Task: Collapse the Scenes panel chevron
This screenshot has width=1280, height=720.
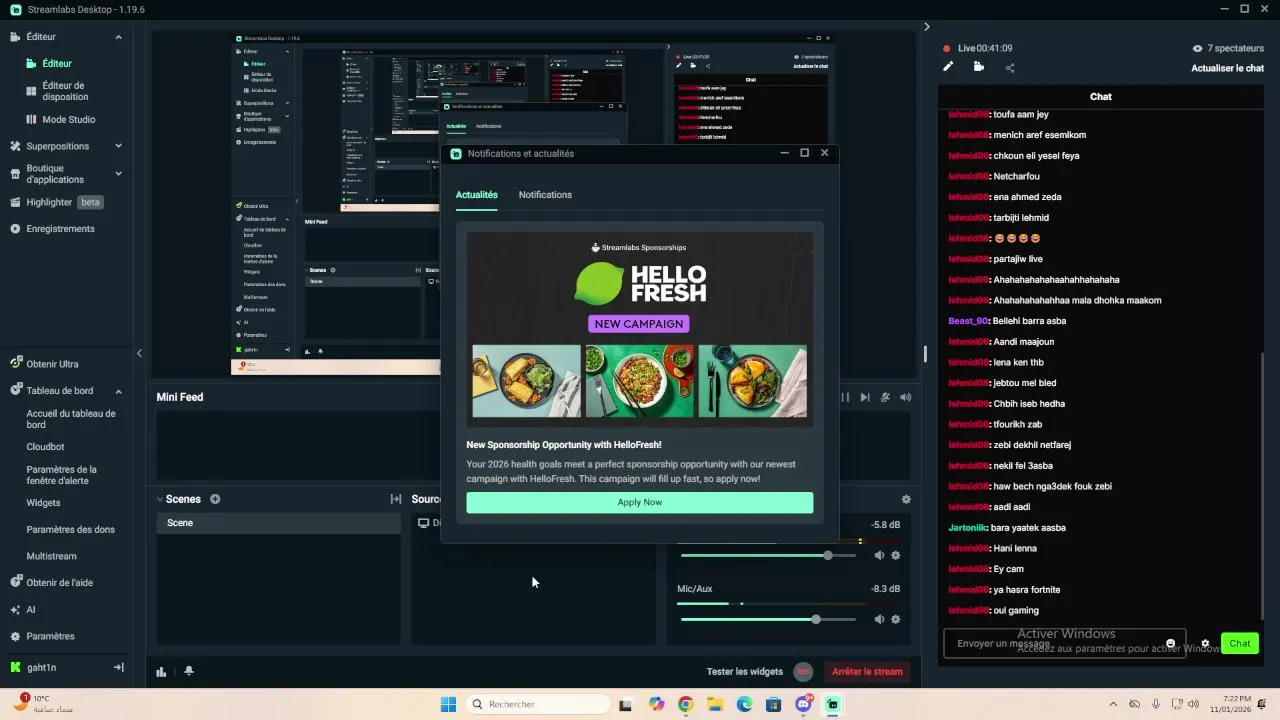Action: point(159,499)
